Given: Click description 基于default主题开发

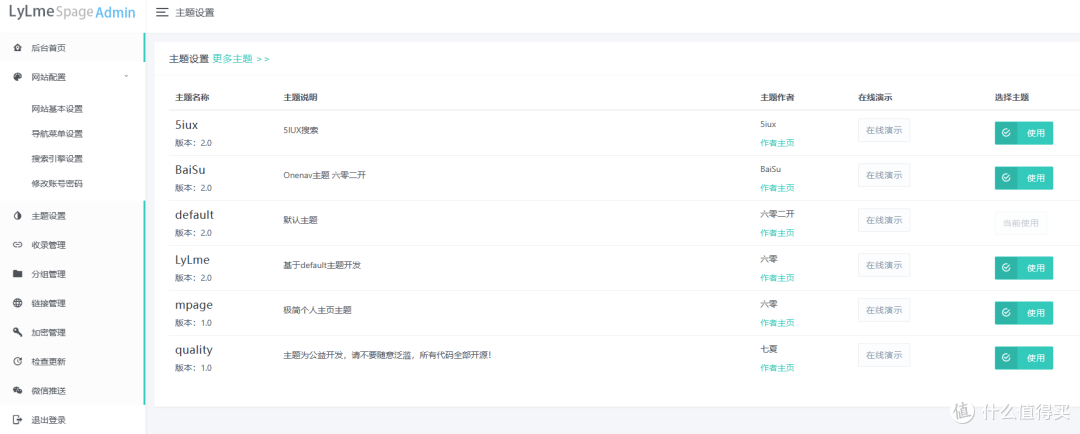Looking at the screenshot, I should [x=322, y=265].
